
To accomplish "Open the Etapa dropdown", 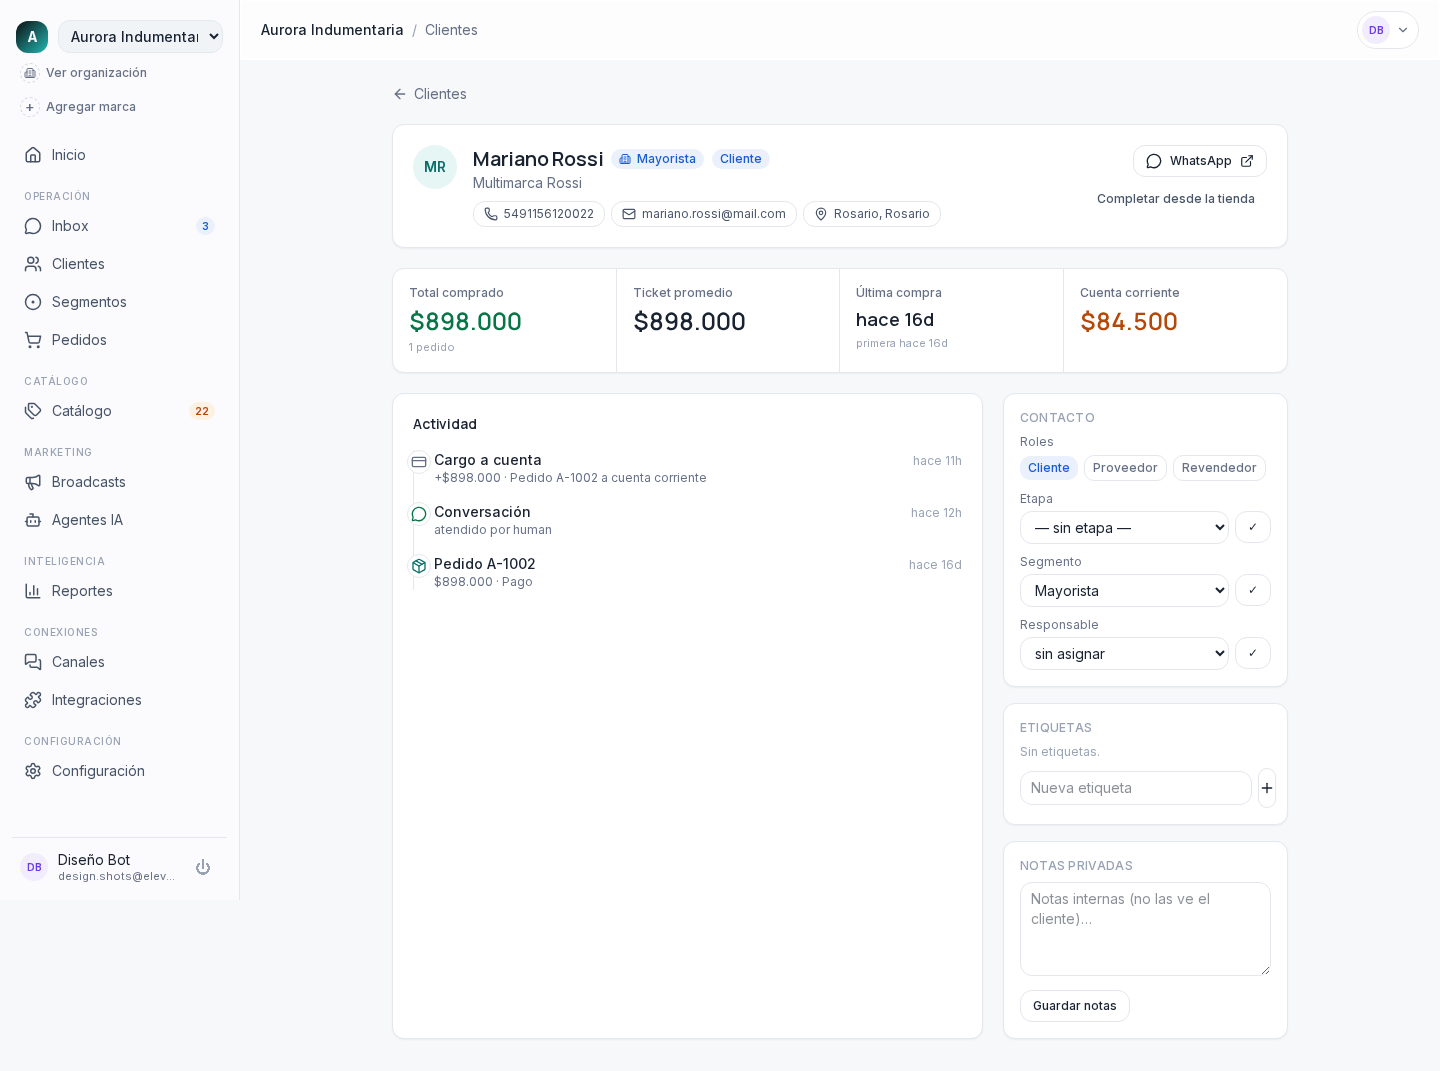I will pyautogui.click(x=1124, y=528).
